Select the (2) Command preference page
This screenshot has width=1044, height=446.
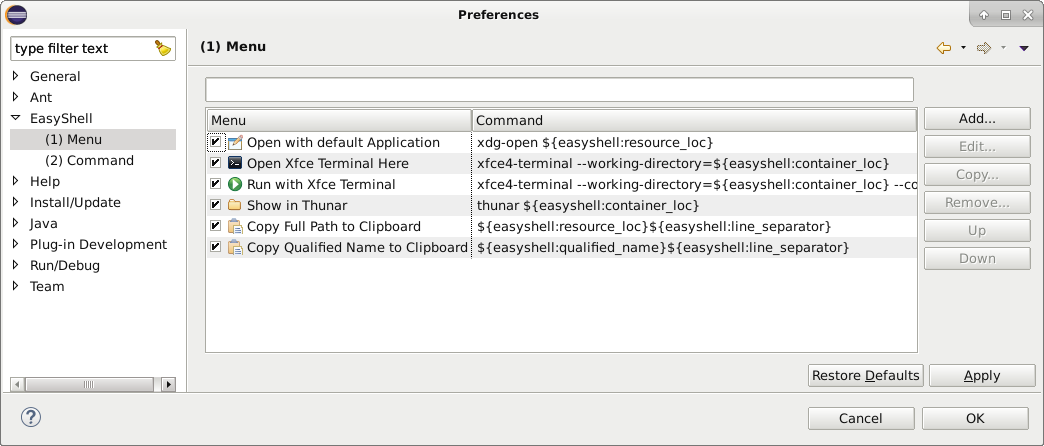[89, 160]
